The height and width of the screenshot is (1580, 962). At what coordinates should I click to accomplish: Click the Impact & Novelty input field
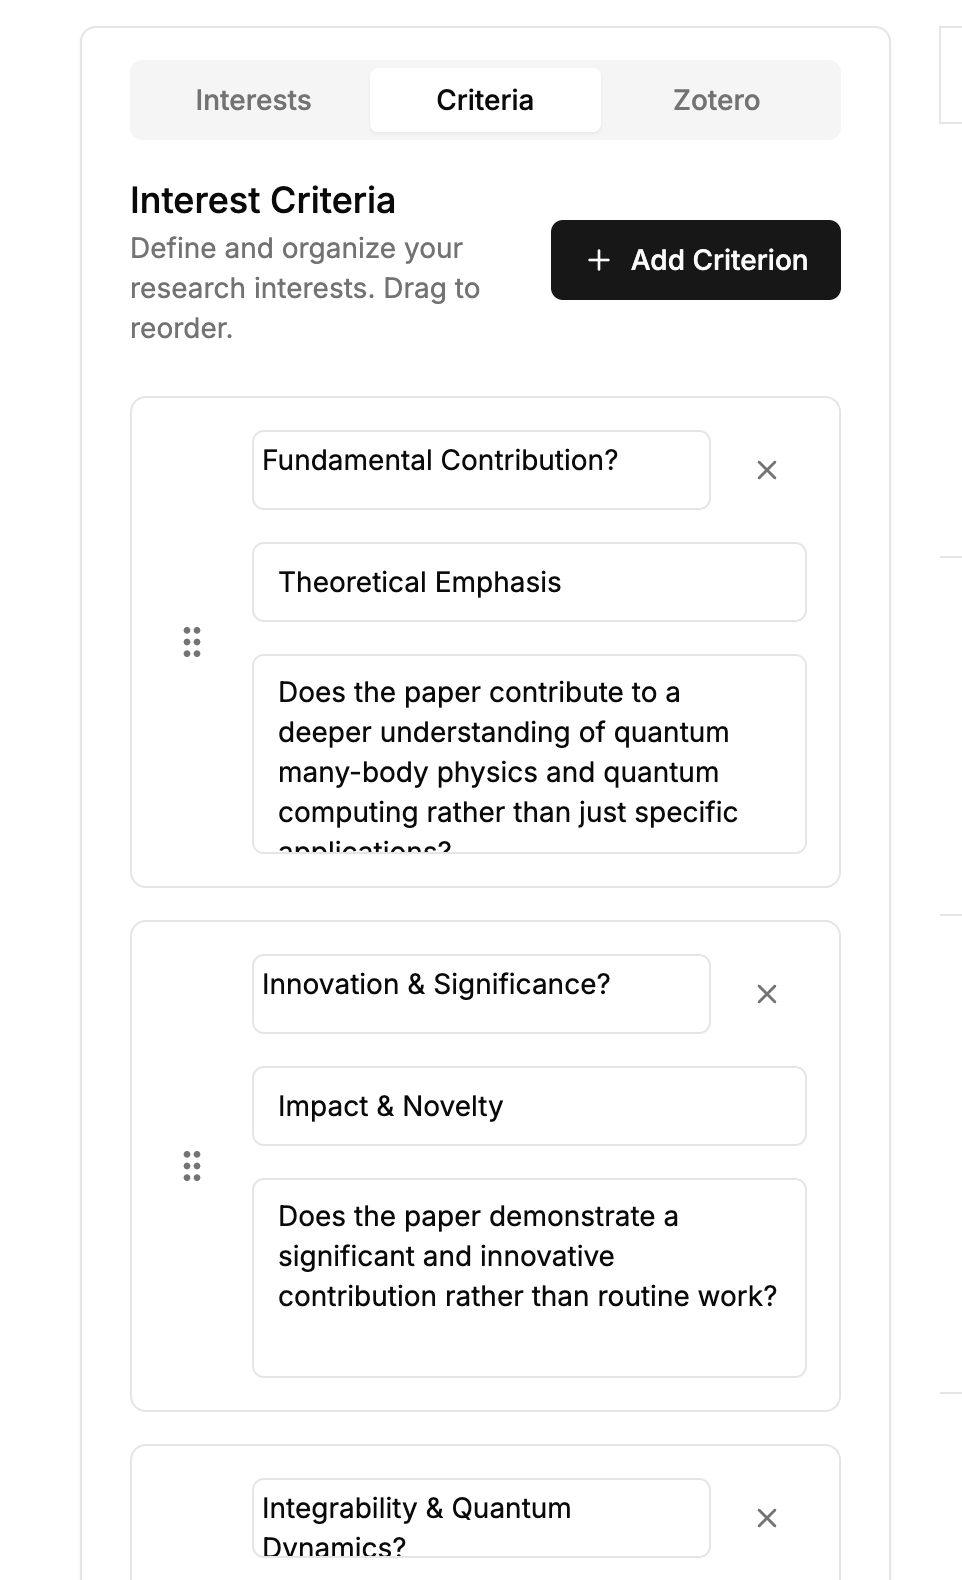point(529,1106)
